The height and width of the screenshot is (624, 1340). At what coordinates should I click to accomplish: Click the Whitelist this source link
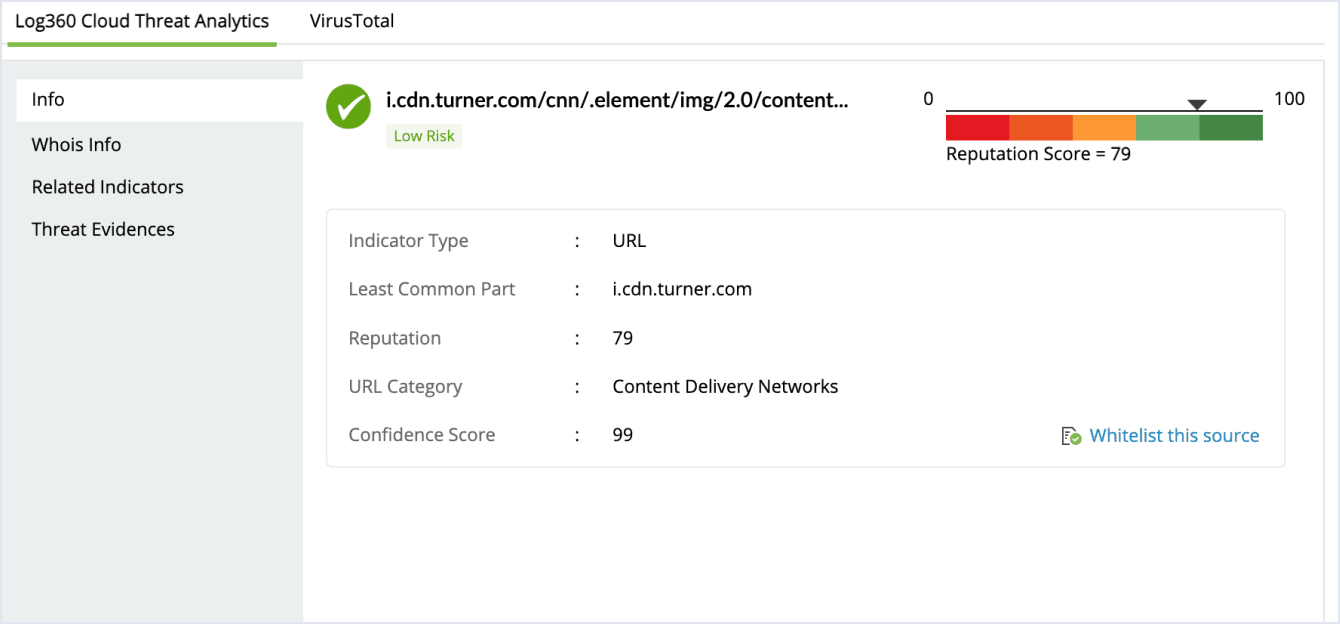click(x=1174, y=435)
